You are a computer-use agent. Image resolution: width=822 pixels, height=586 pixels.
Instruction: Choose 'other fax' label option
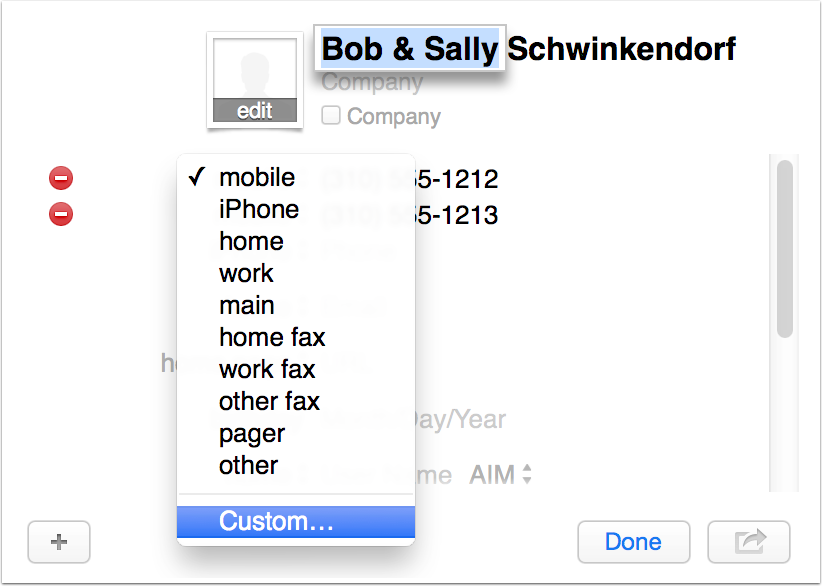click(x=269, y=402)
